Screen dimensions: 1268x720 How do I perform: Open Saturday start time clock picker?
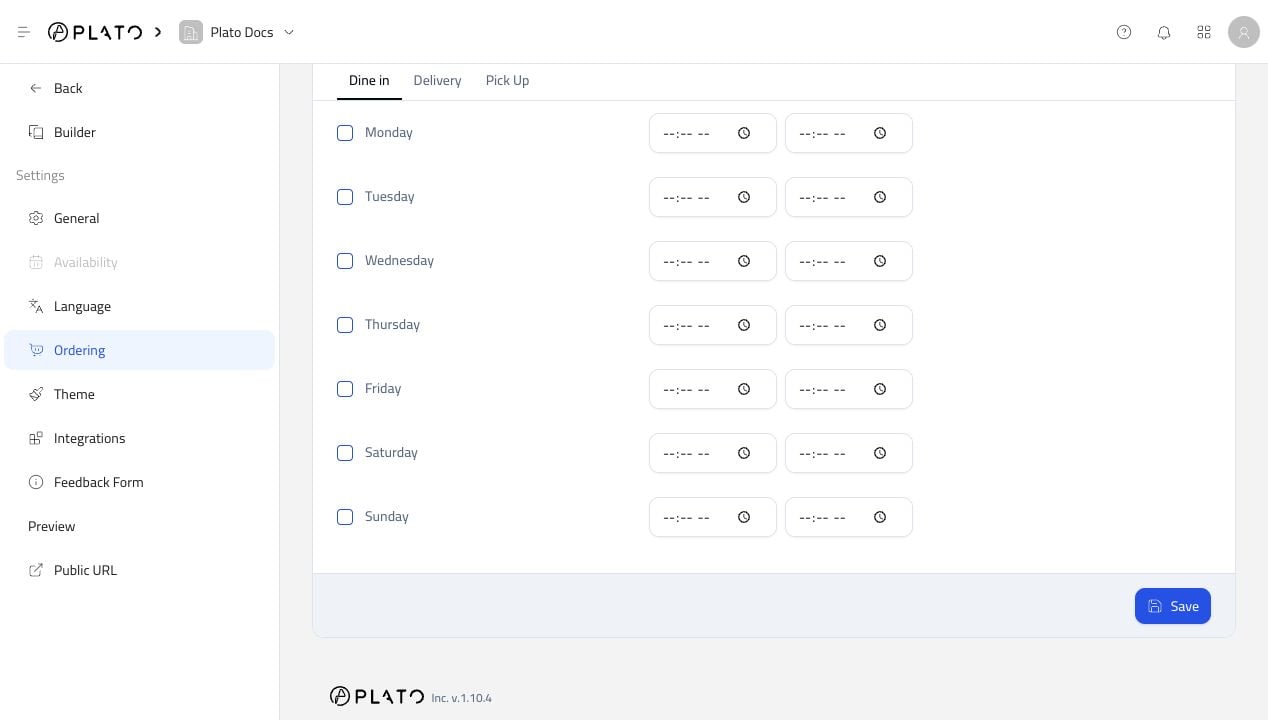click(744, 453)
